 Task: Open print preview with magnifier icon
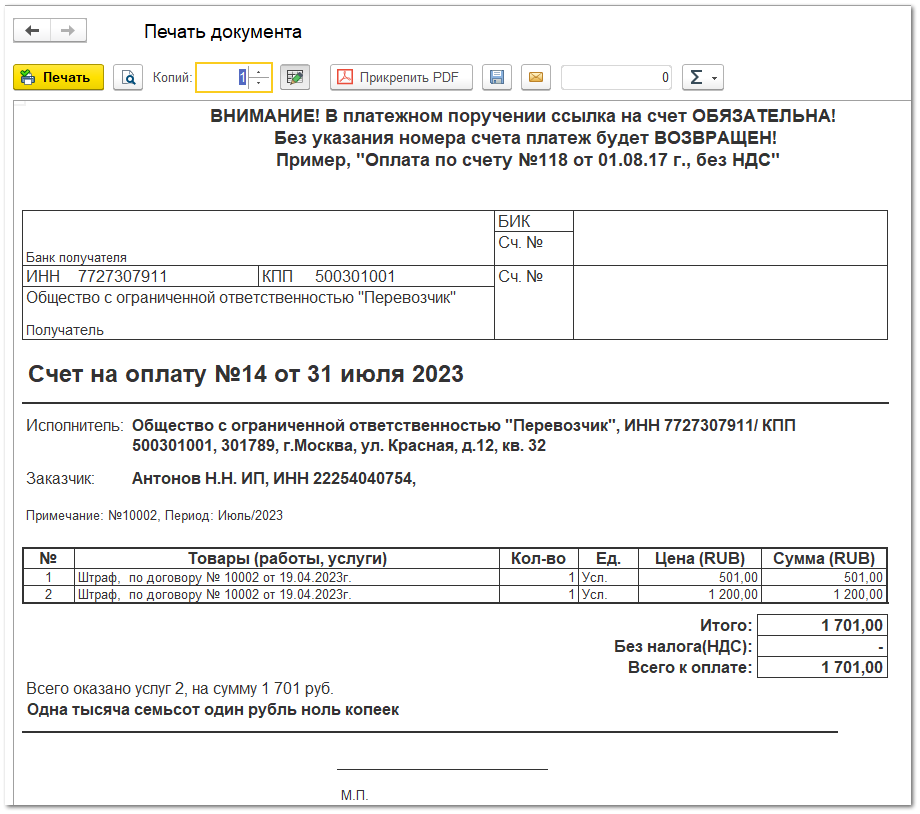tap(128, 77)
